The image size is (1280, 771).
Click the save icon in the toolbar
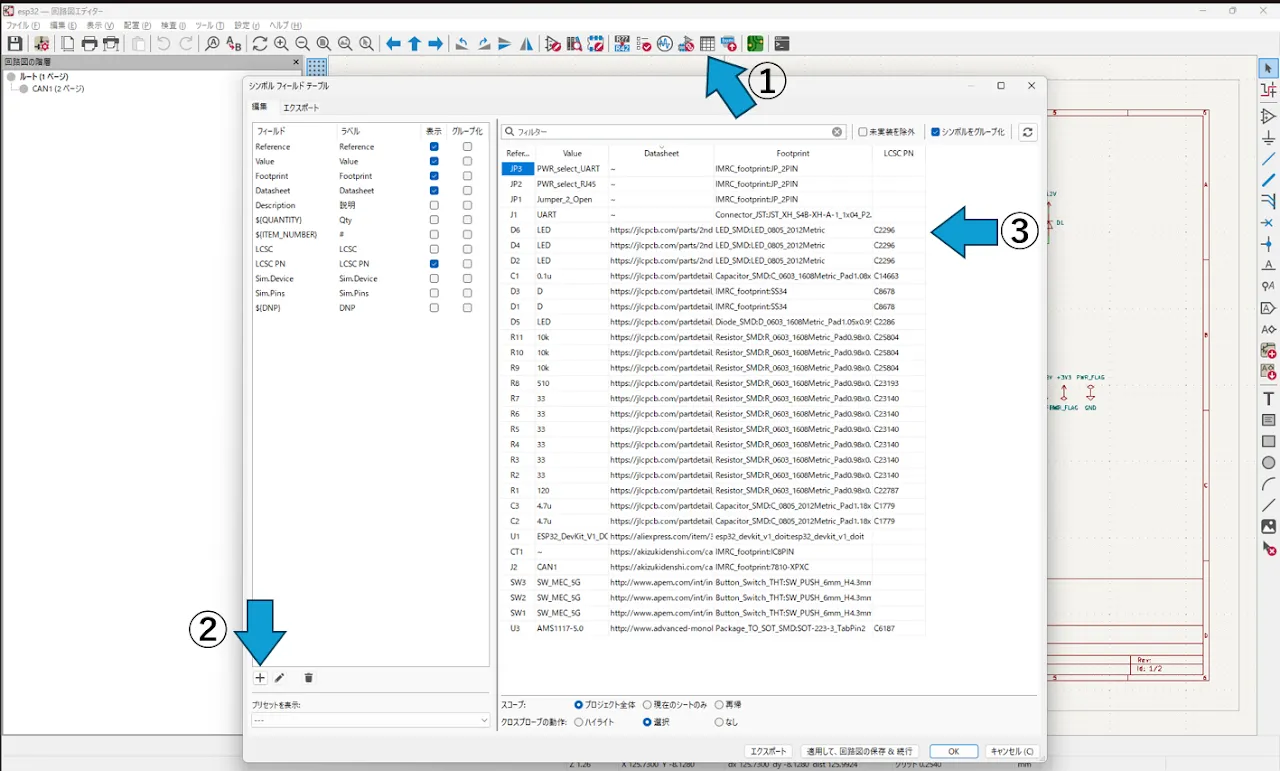point(15,44)
